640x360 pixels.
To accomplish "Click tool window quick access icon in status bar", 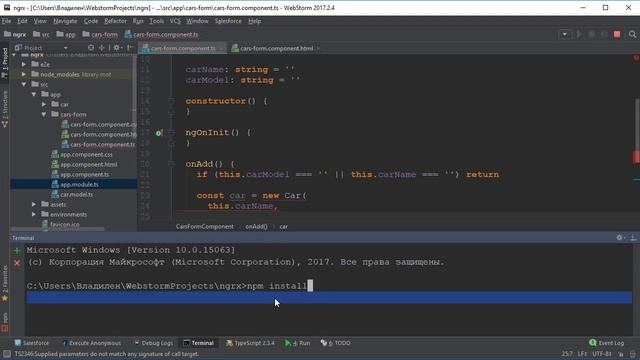I will click(7, 354).
